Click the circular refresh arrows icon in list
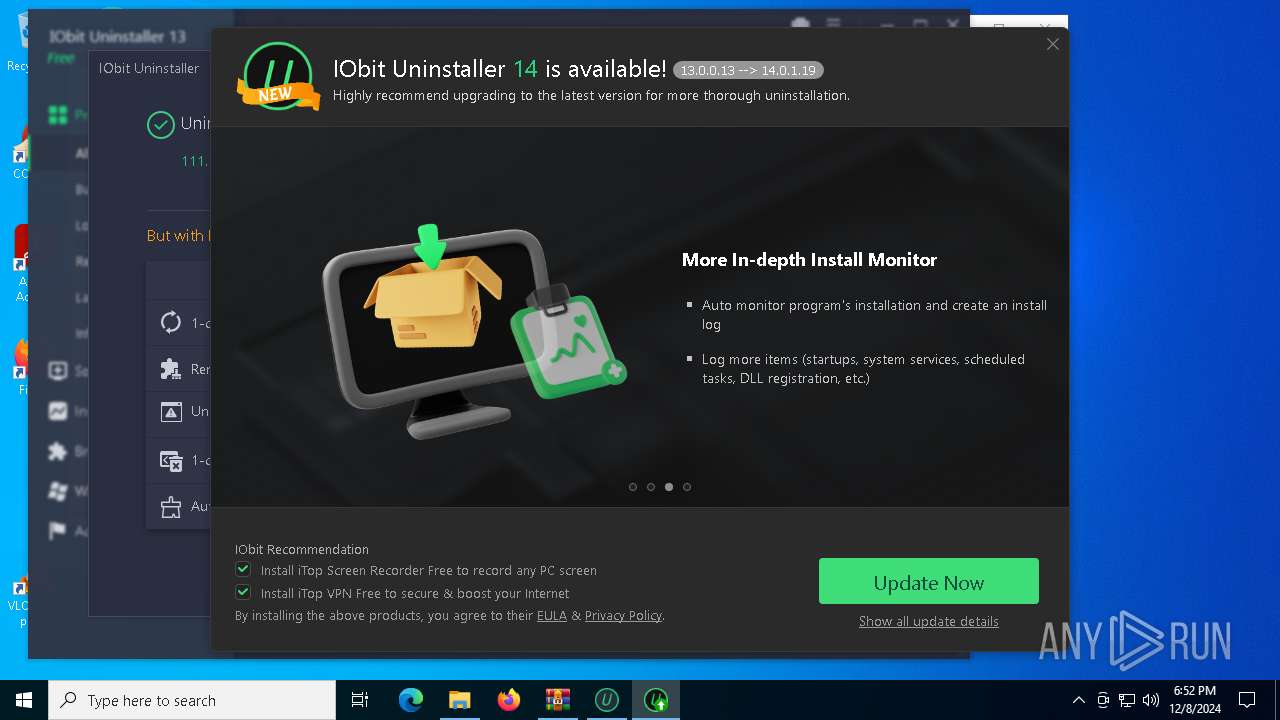The height and width of the screenshot is (720, 1280). pos(171,323)
